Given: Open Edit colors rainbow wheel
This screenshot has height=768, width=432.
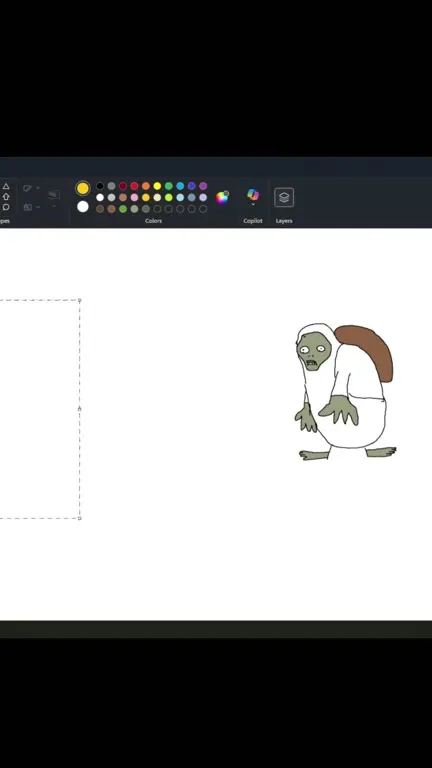Looking at the screenshot, I should (222, 197).
